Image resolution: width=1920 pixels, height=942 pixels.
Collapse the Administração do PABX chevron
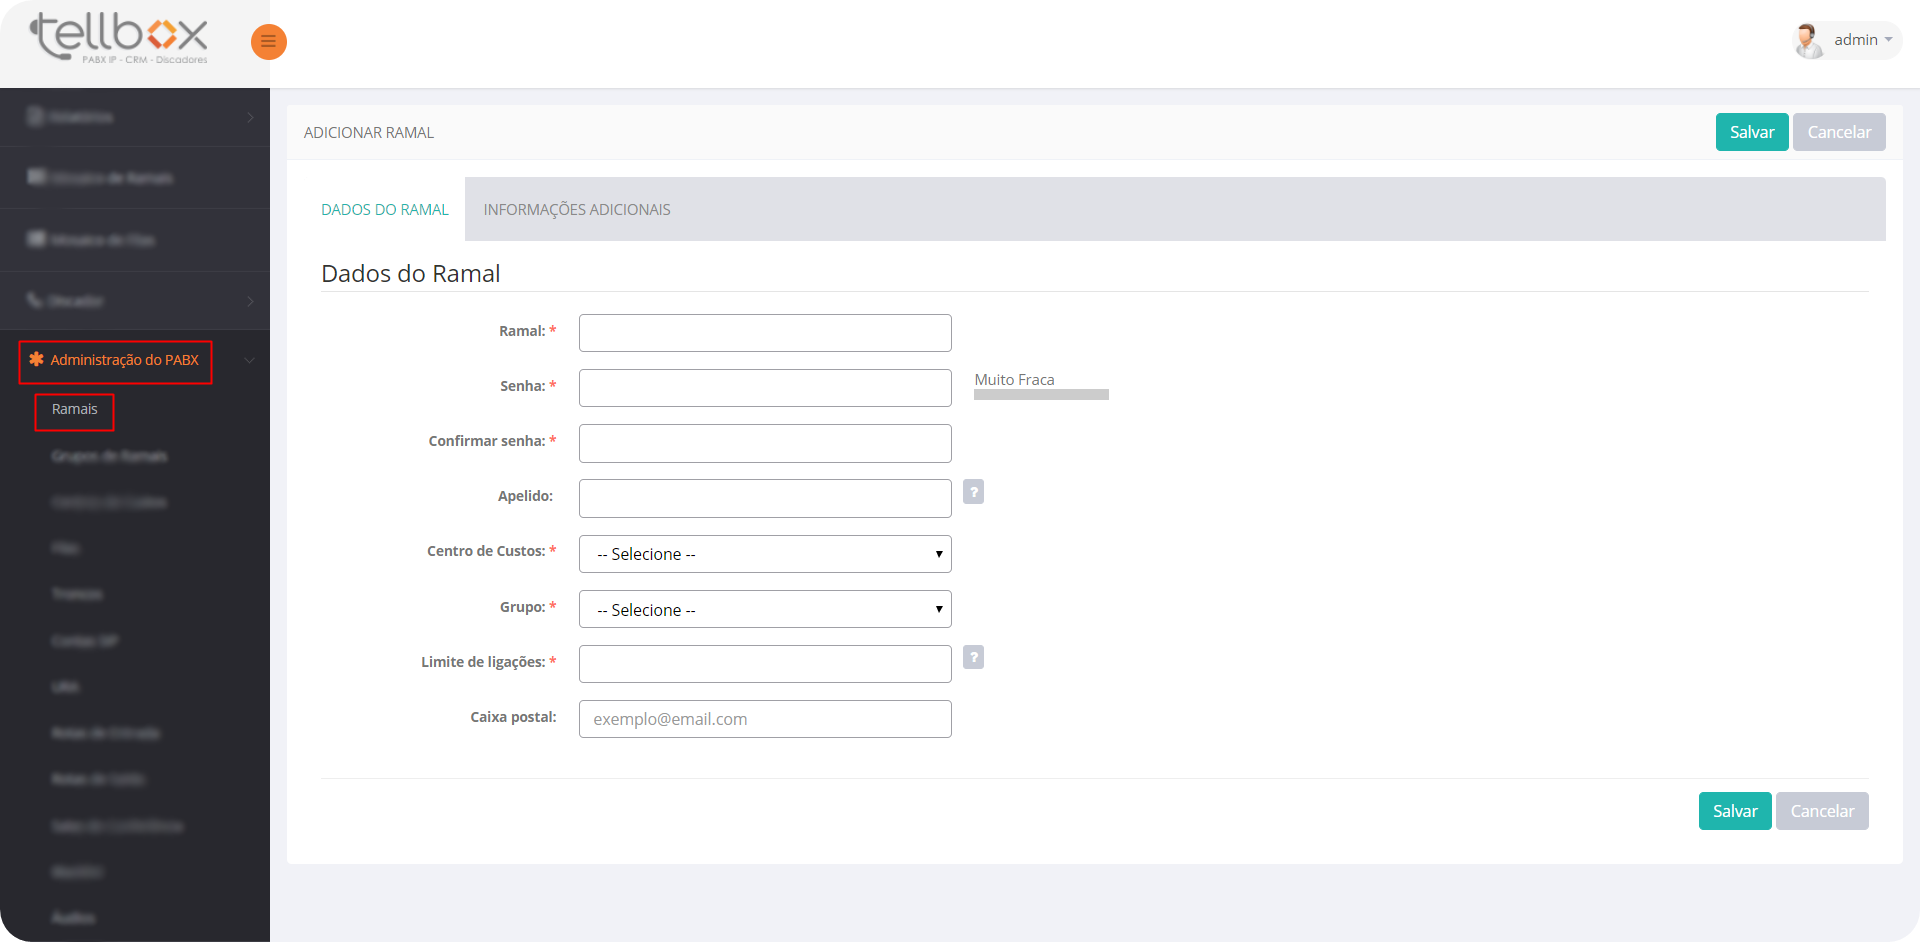pos(249,360)
